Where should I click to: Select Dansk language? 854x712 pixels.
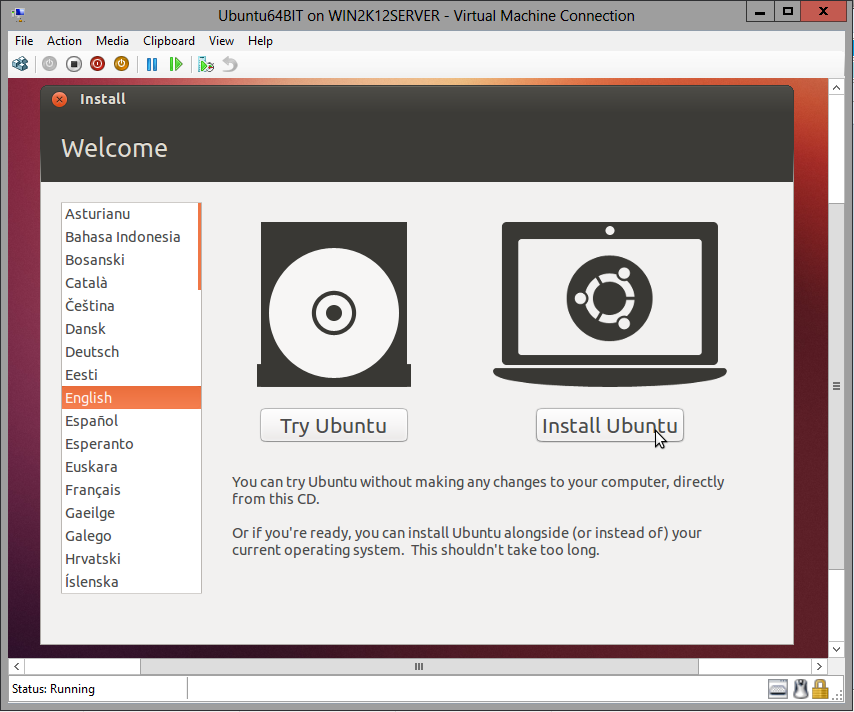click(131, 329)
